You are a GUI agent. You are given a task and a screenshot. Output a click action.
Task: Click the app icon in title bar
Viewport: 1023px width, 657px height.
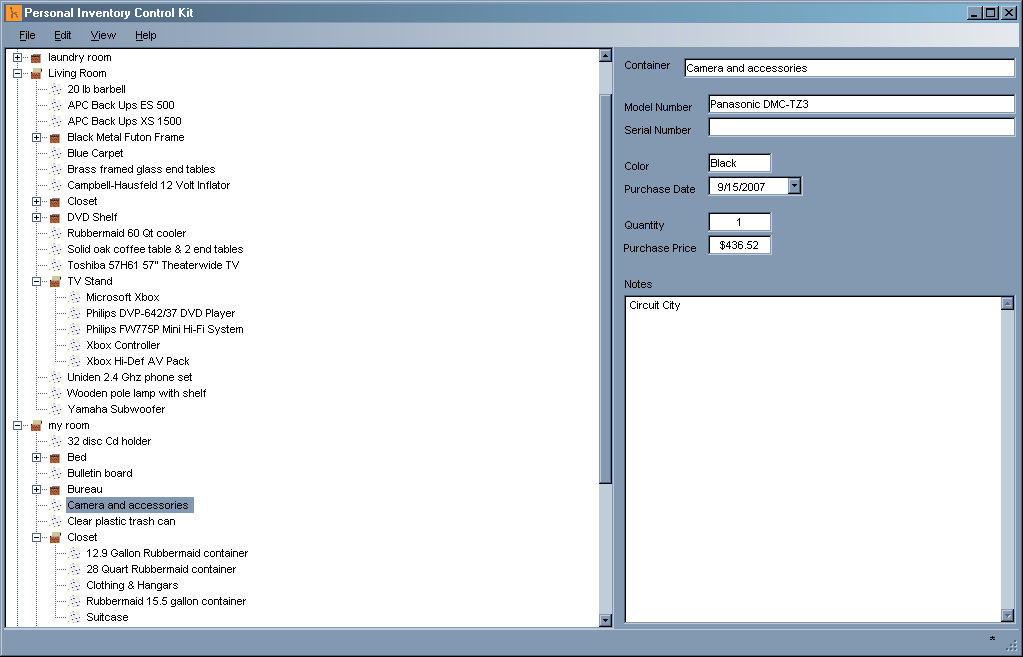coord(13,13)
